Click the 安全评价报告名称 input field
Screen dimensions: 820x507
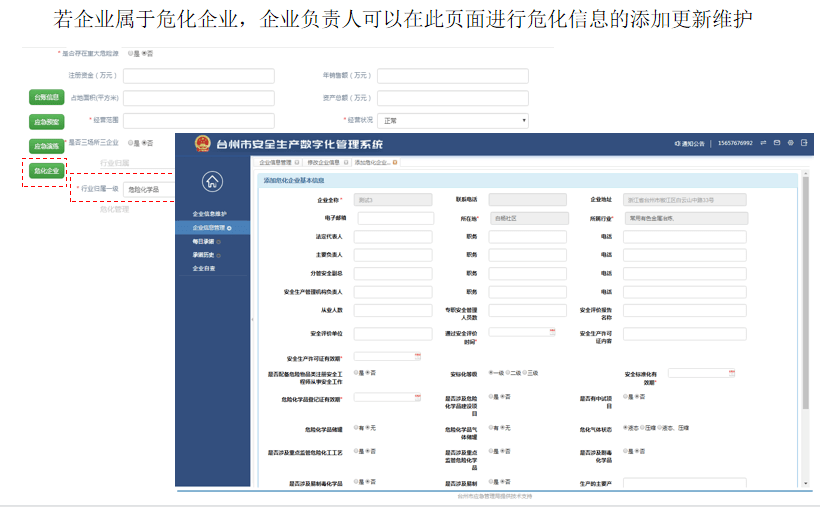pos(685,310)
